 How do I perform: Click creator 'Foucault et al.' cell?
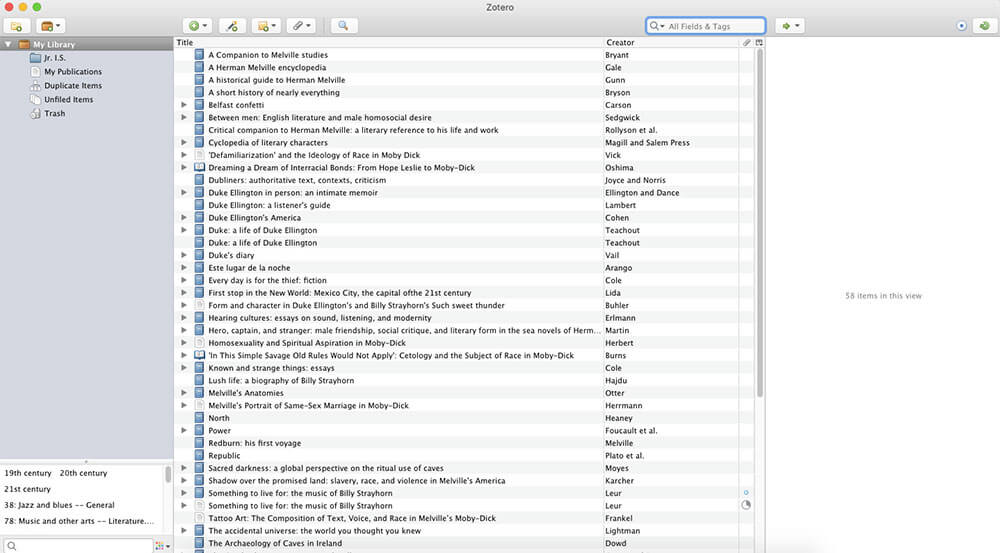pos(631,431)
